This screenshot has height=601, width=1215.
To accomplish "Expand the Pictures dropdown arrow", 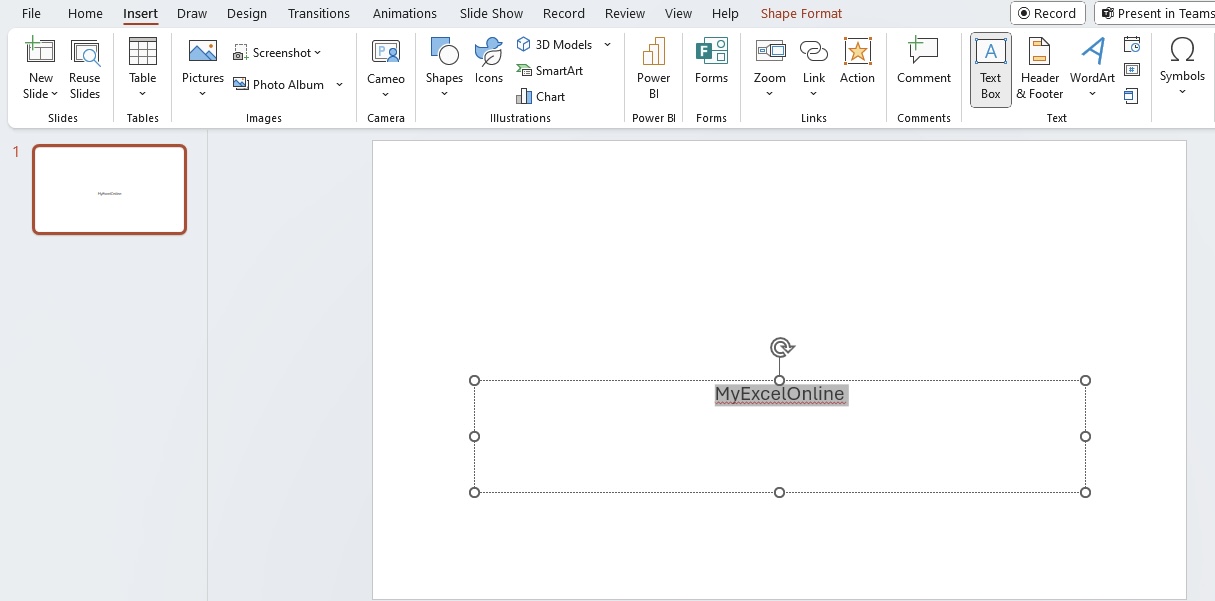I will [203, 94].
